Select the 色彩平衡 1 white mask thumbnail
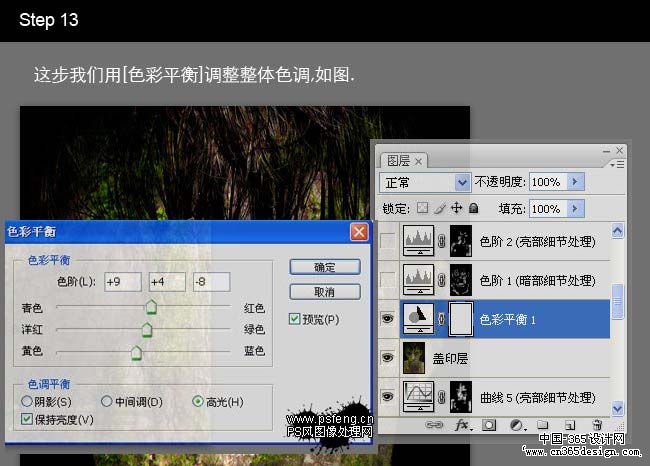 pos(461,319)
